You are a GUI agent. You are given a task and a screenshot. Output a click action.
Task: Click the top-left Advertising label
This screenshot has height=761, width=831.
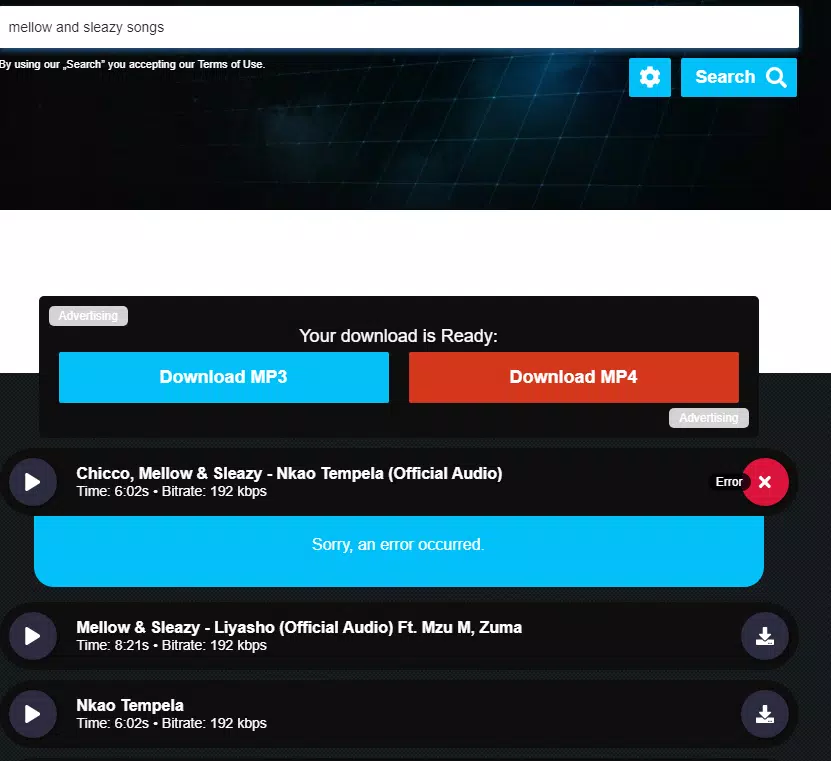(x=89, y=316)
